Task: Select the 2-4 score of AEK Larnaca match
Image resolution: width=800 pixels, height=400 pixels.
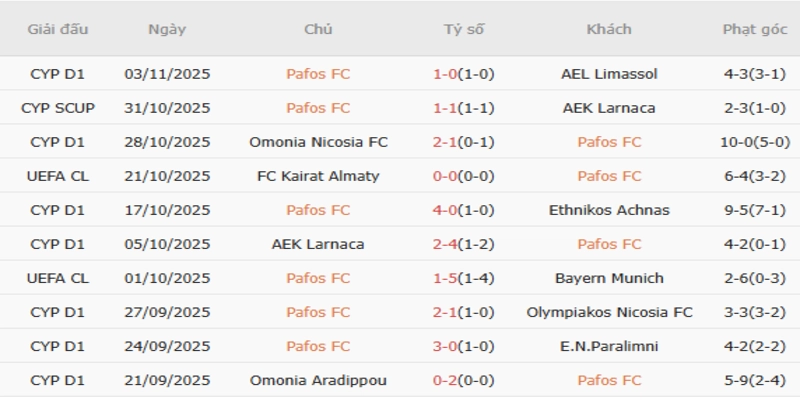Action: pos(446,244)
